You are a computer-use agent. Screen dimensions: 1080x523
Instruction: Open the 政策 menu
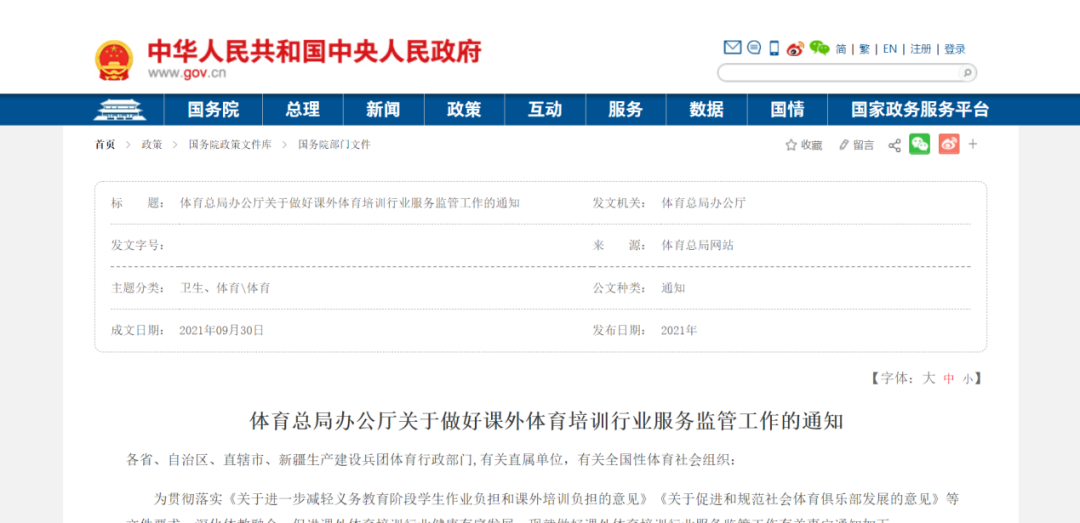pyautogui.click(x=464, y=110)
